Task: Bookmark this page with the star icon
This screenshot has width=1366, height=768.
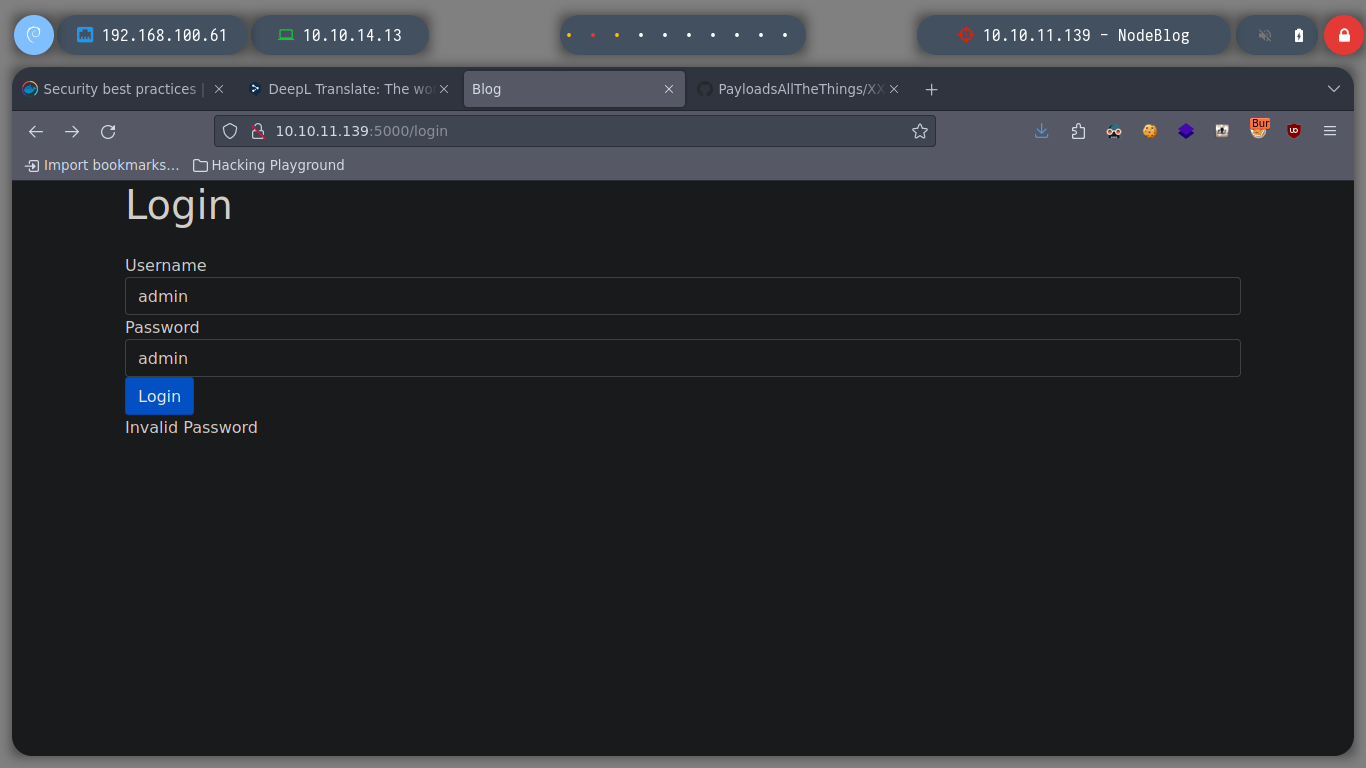Action: pos(920,131)
